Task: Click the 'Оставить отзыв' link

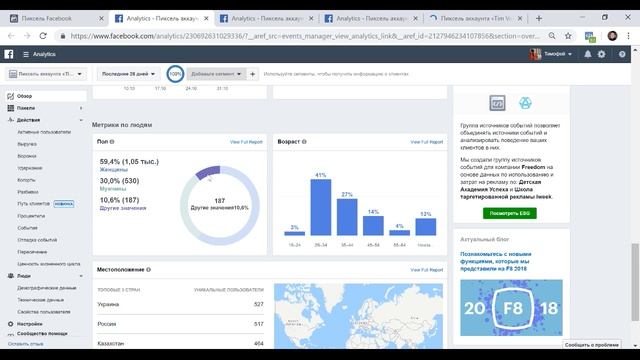Action: click(25, 344)
